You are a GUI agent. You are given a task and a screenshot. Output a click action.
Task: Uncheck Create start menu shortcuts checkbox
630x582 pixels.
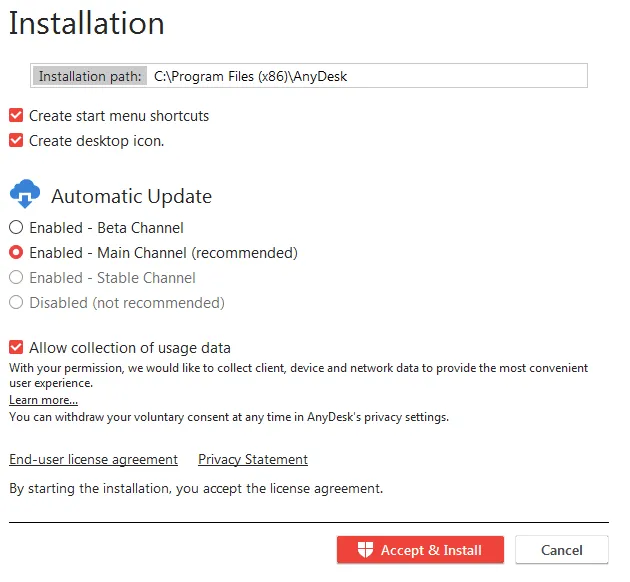16,115
